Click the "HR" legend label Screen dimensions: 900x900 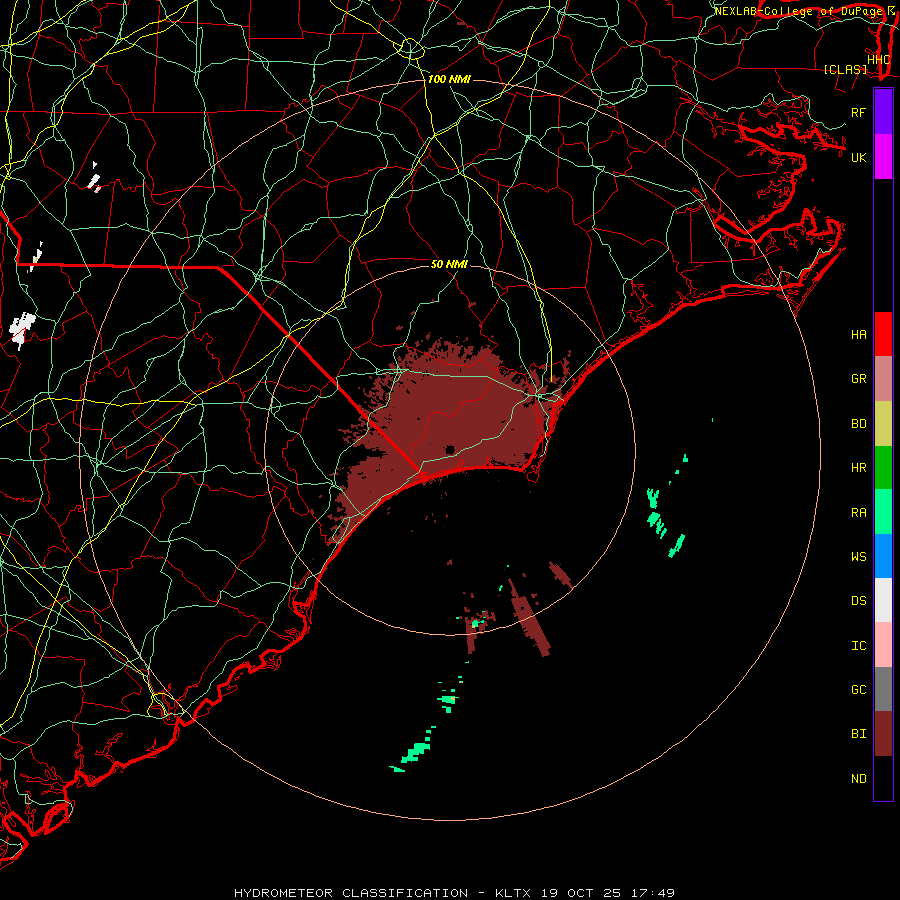coord(859,468)
